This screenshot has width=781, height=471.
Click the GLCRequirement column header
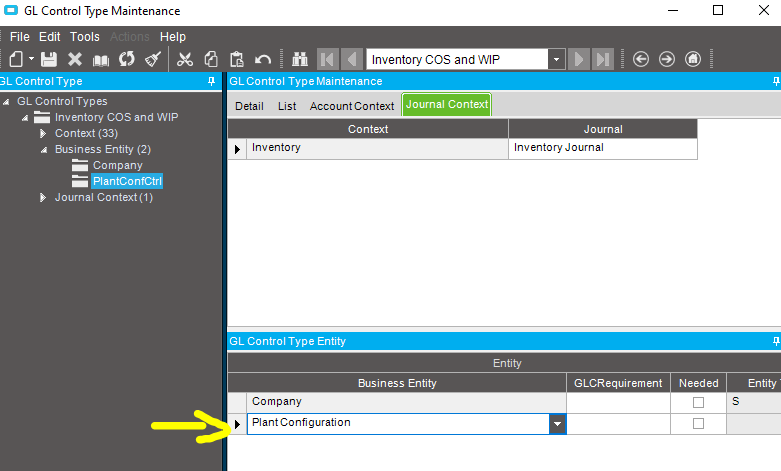(x=618, y=383)
